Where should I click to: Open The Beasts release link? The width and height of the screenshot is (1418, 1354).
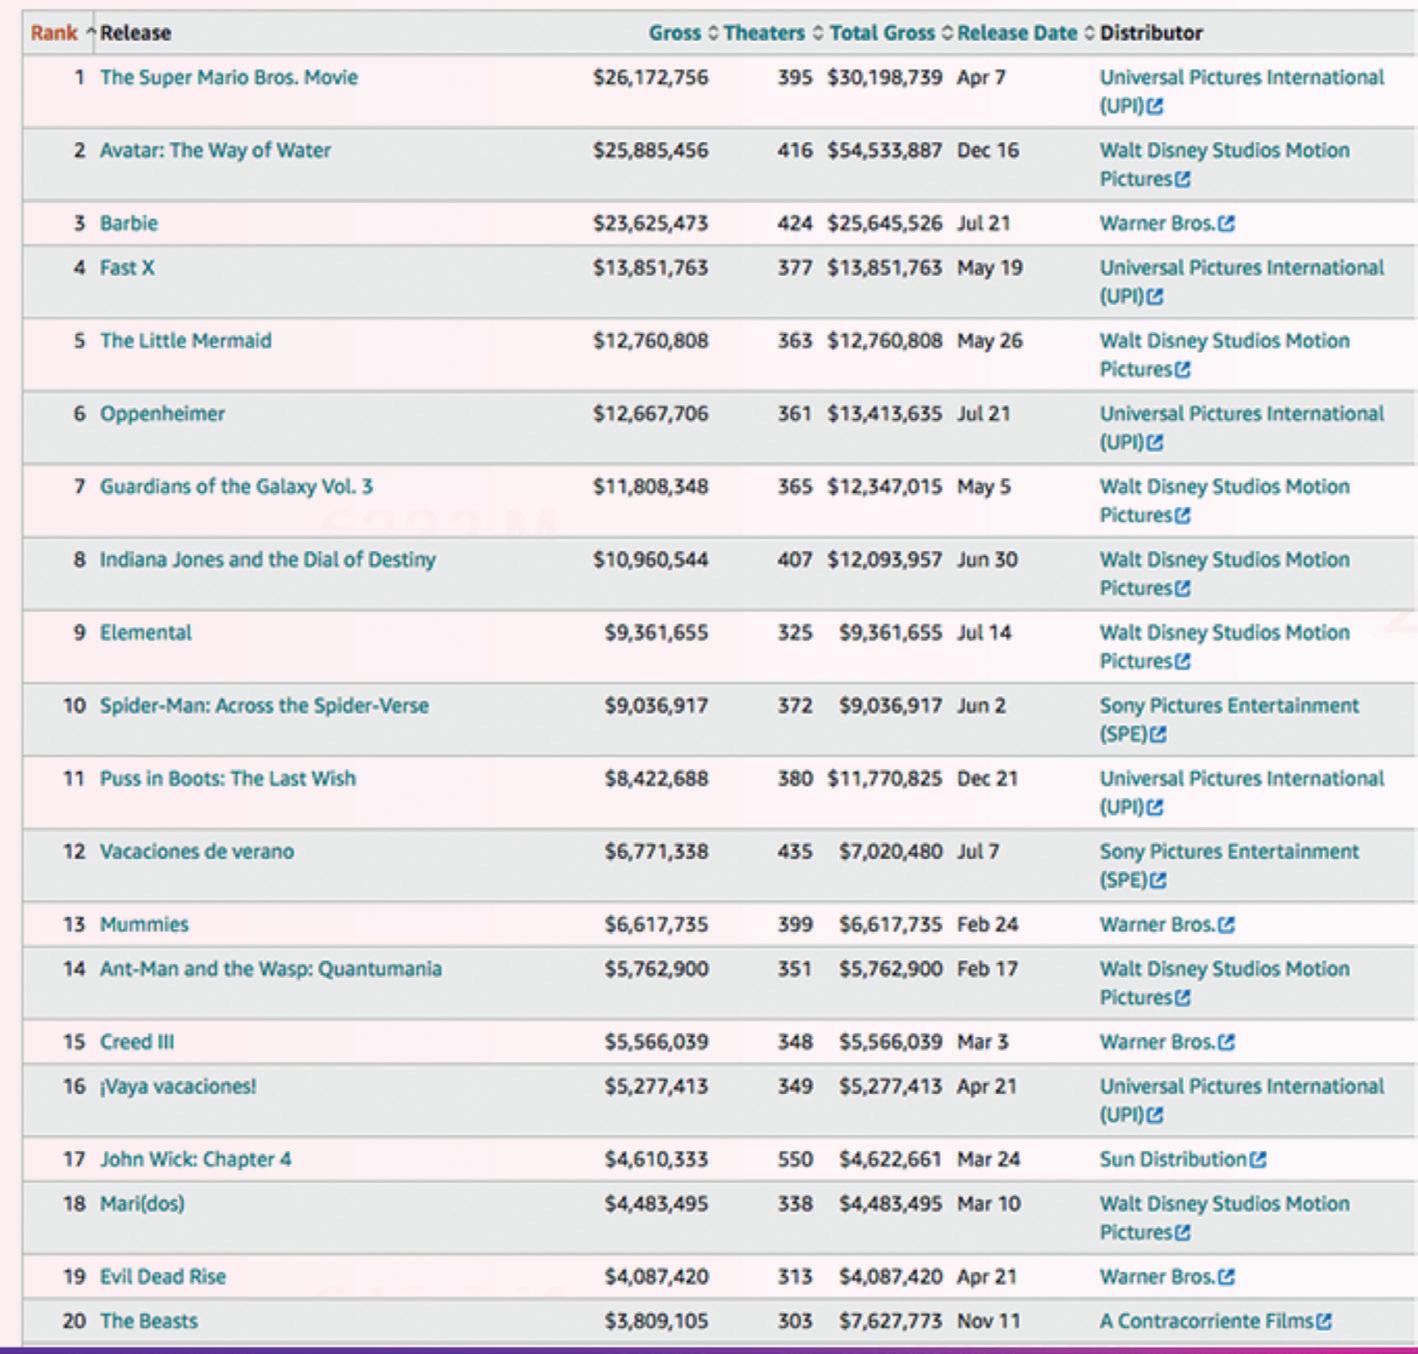[x=149, y=1321]
